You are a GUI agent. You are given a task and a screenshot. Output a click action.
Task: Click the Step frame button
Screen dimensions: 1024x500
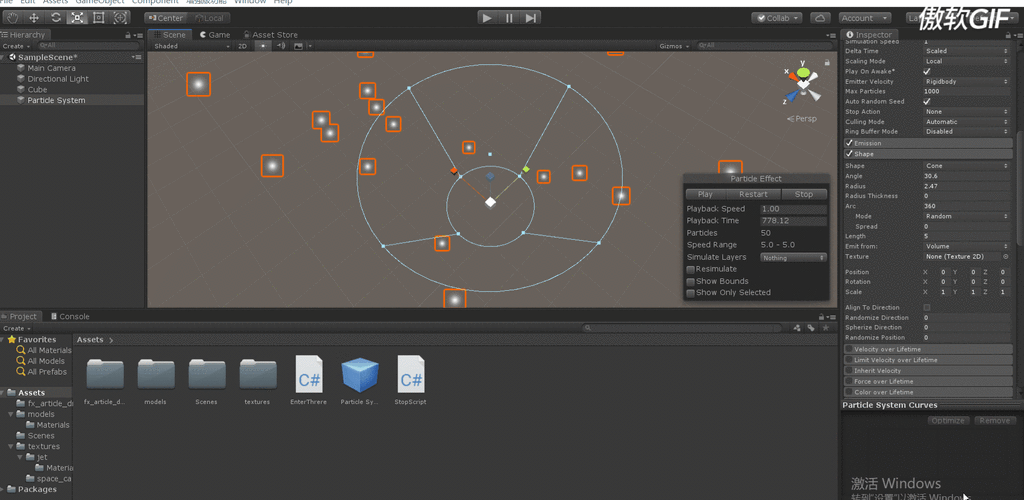pos(531,18)
